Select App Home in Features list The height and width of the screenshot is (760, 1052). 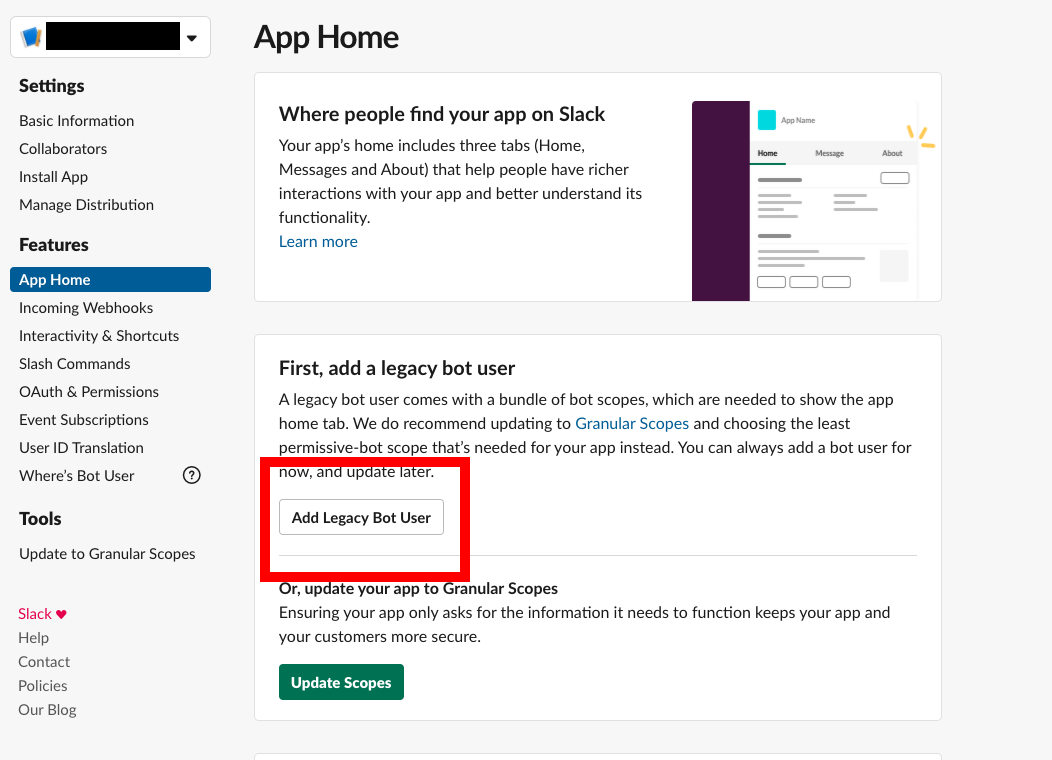click(111, 280)
